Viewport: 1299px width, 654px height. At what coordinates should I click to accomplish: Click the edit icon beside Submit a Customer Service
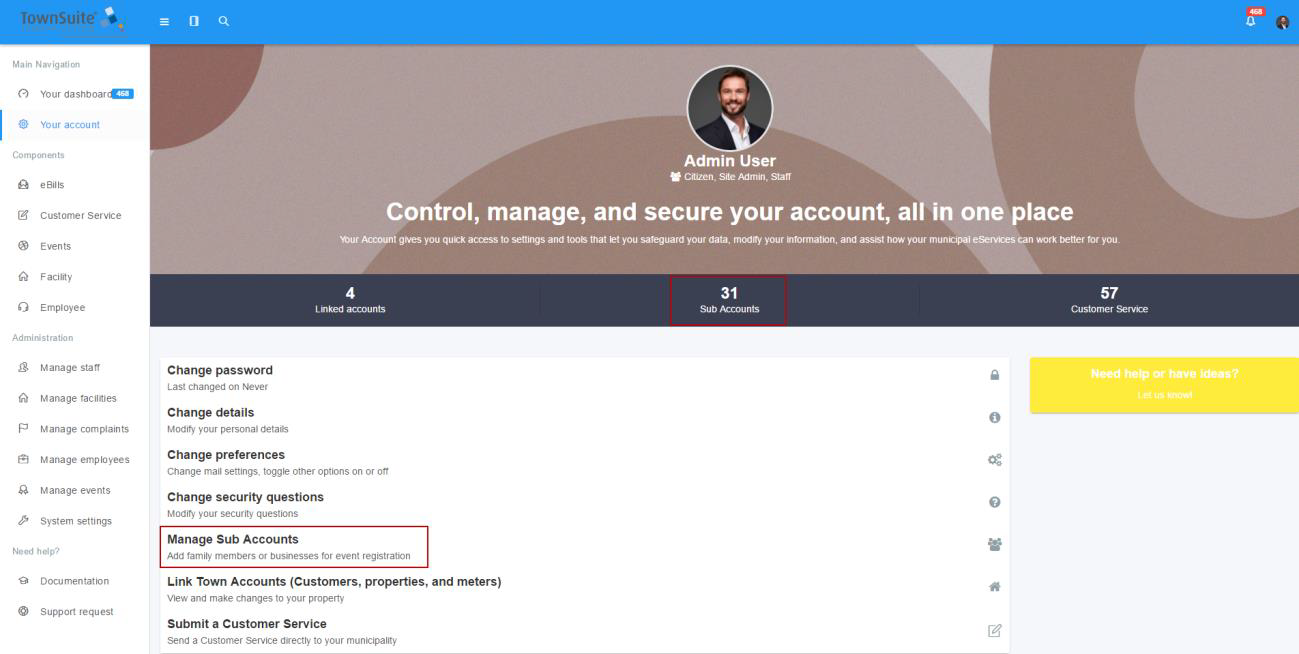pyautogui.click(x=994, y=630)
